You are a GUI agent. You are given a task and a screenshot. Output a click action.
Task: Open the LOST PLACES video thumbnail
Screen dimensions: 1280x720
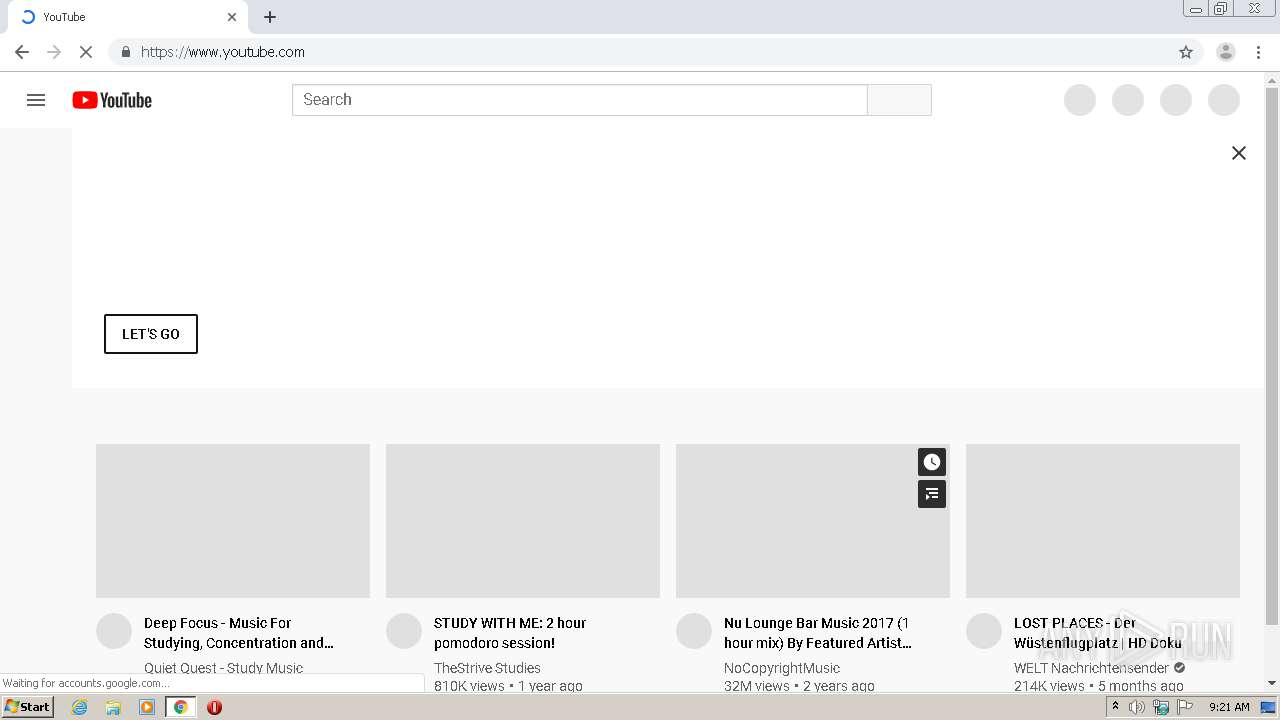click(x=1103, y=521)
